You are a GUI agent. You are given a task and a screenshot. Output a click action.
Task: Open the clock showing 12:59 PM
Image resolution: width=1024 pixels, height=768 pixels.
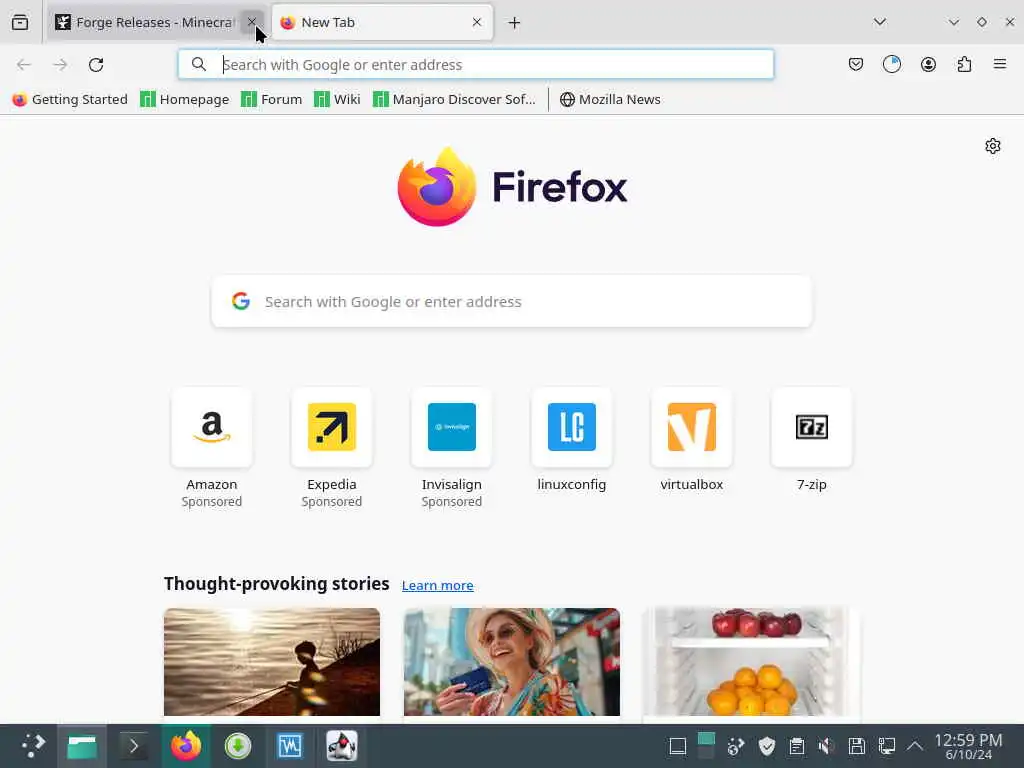[x=968, y=746]
